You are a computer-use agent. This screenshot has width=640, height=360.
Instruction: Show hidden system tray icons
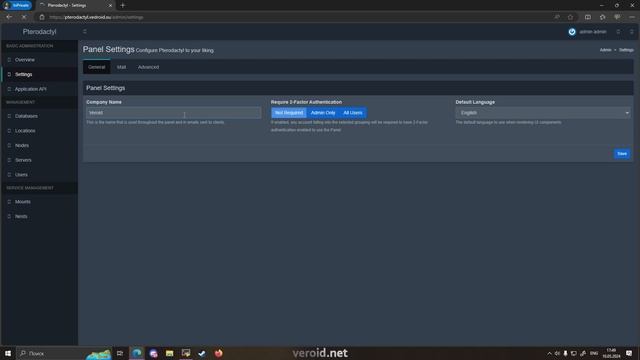coord(549,353)
